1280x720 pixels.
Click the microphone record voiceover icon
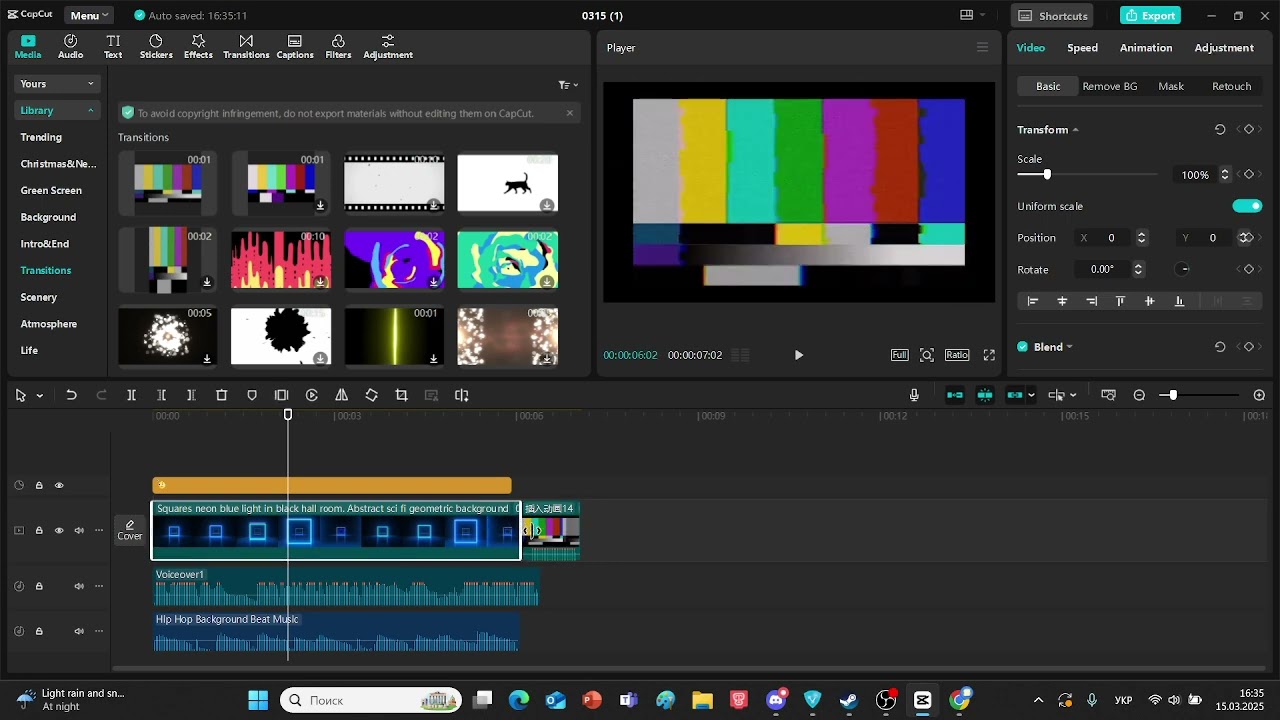[x=914, y=395]
